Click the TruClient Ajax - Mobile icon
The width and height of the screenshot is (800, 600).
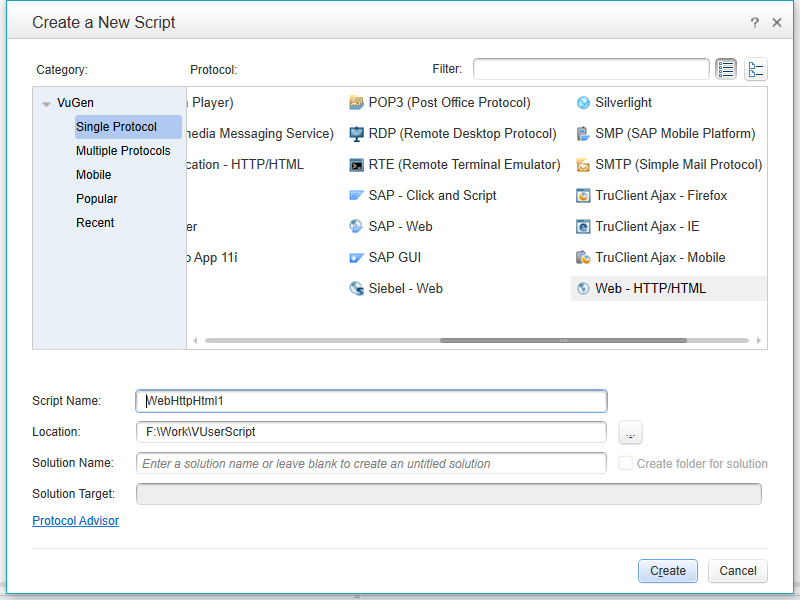[x=583, y=258]
